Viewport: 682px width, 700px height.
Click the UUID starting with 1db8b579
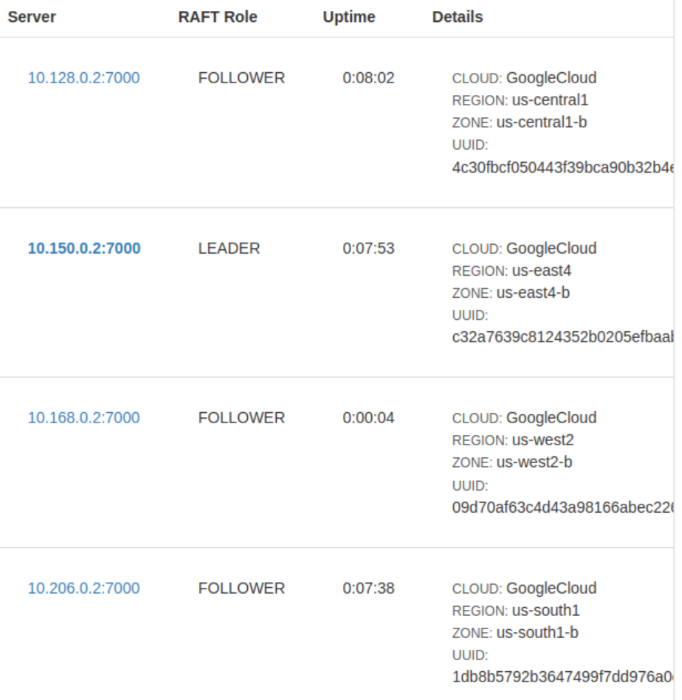[562, 677]
